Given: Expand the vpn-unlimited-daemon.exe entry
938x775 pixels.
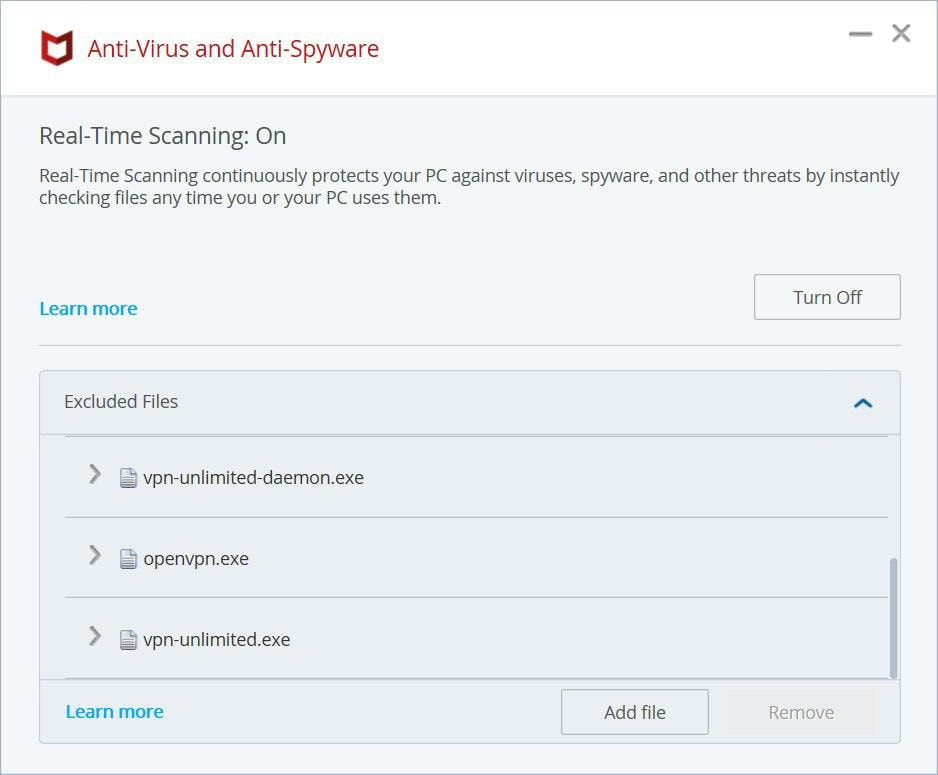Looking at the screenshot, I should 95,474.
